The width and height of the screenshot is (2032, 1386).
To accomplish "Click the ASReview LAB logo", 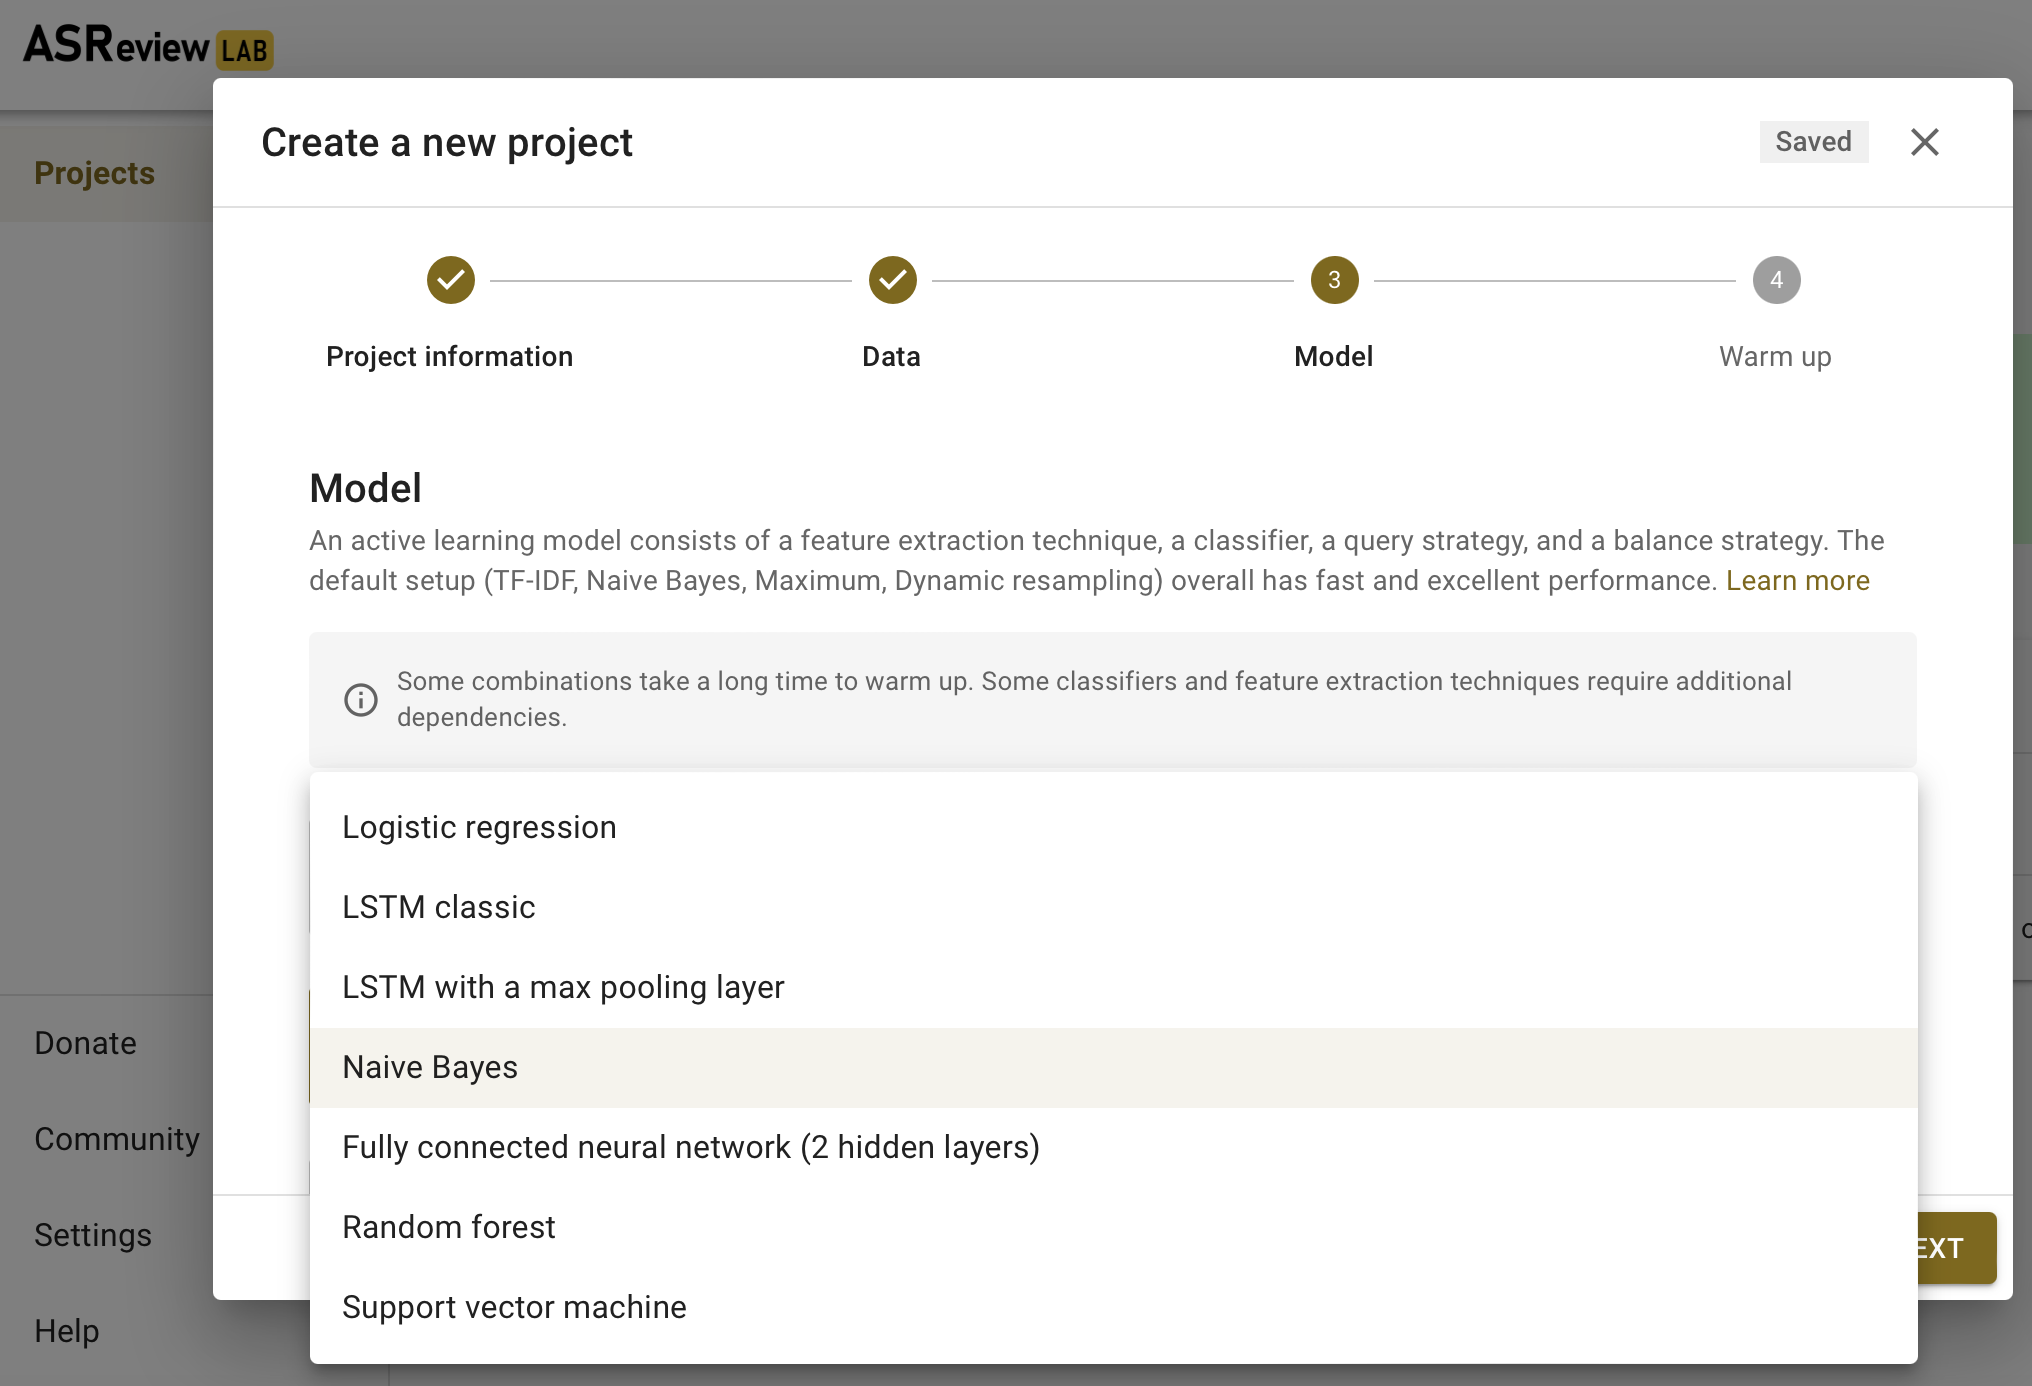I will [x=147, y=45].
